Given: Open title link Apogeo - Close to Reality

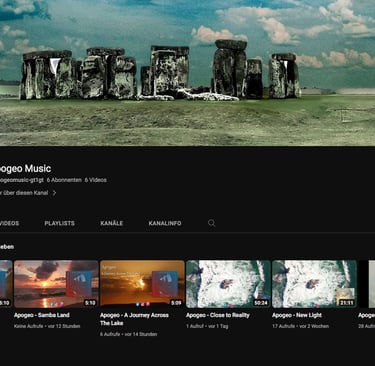Looking at the screenshot, I should tap(218, 315).
